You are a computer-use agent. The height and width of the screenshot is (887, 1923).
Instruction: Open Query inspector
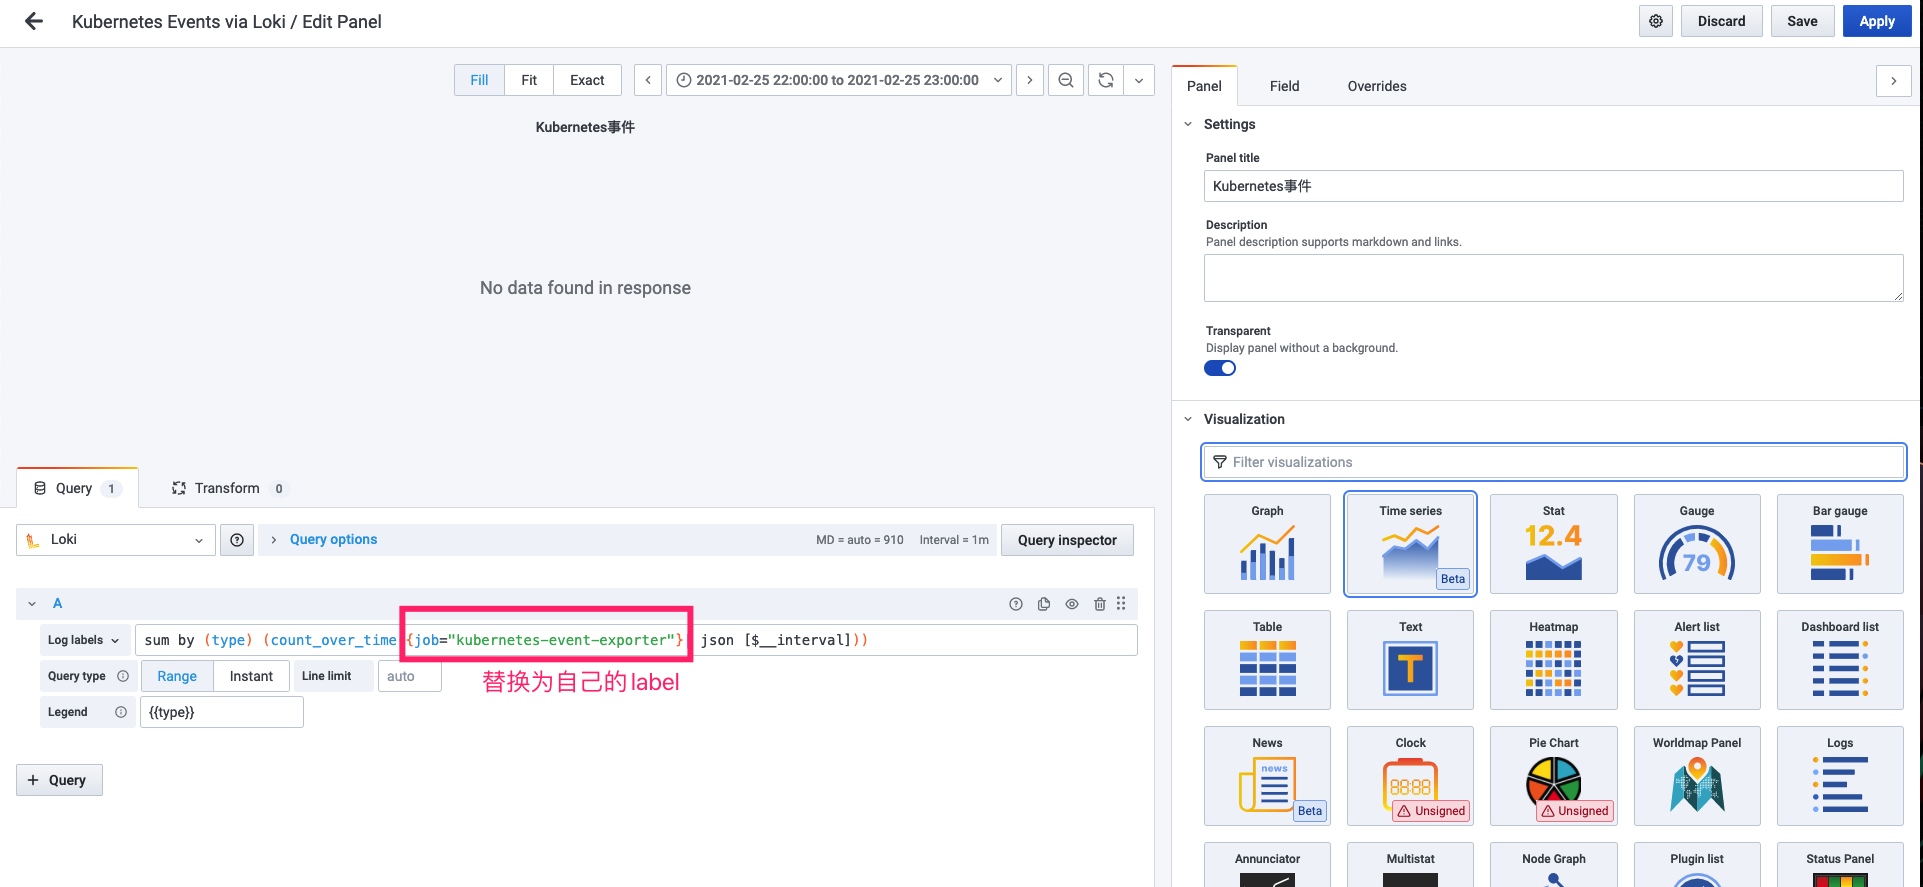click(x=1067, y=540)
